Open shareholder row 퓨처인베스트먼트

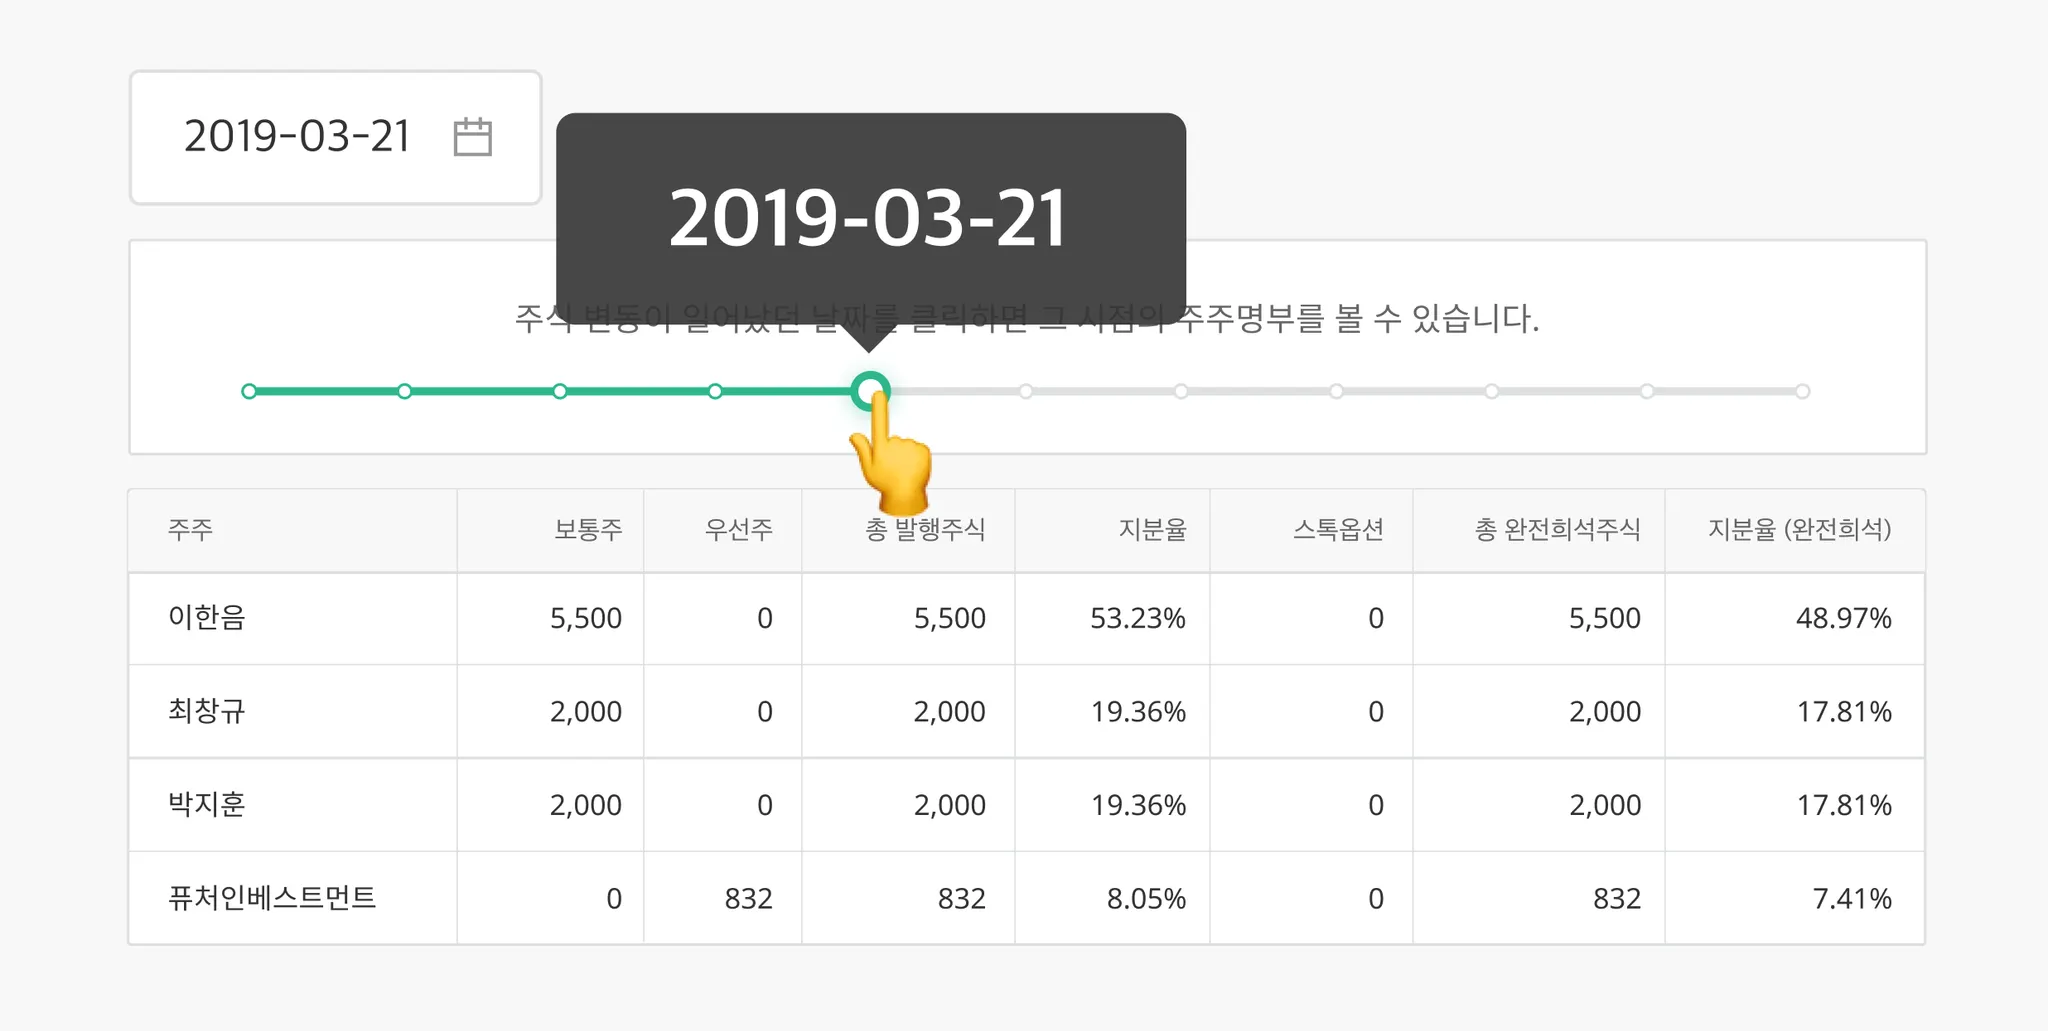1027,898
